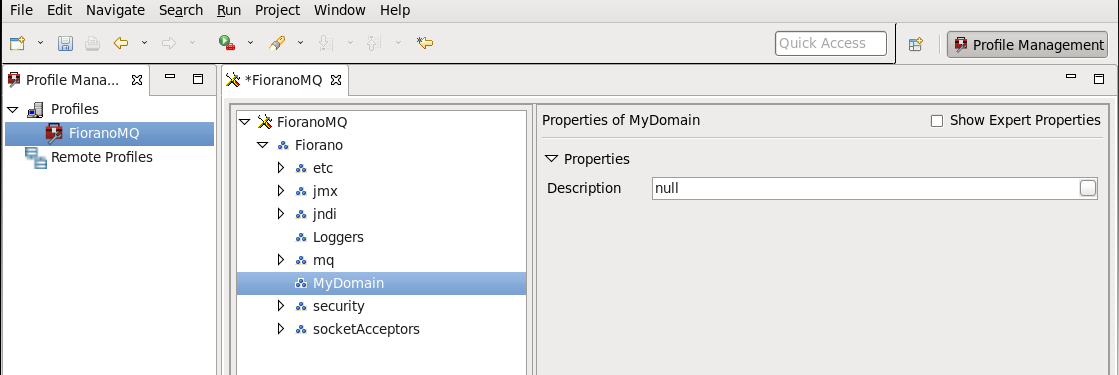Click the New wizard toolbar icon
Image resolution: width=1119 pixels, height=375 pixels.
tap(17, 44)
